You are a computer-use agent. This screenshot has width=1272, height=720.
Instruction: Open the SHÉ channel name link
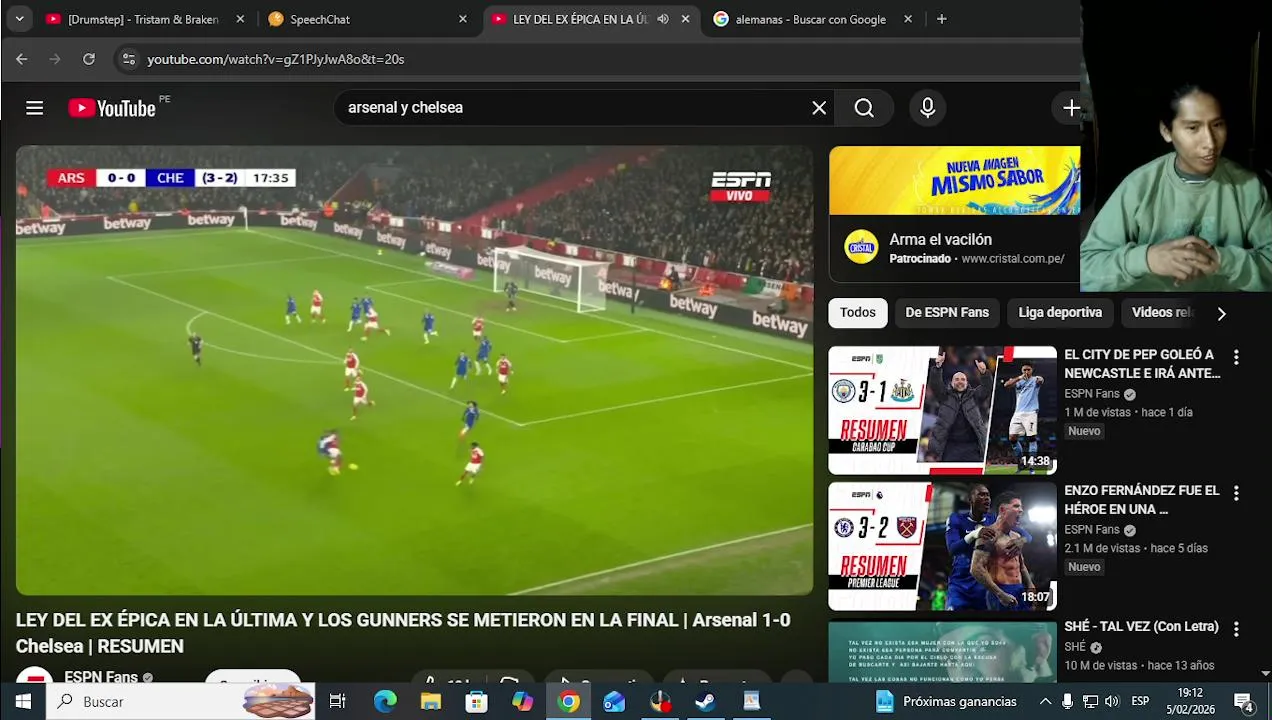(1075, 647)
